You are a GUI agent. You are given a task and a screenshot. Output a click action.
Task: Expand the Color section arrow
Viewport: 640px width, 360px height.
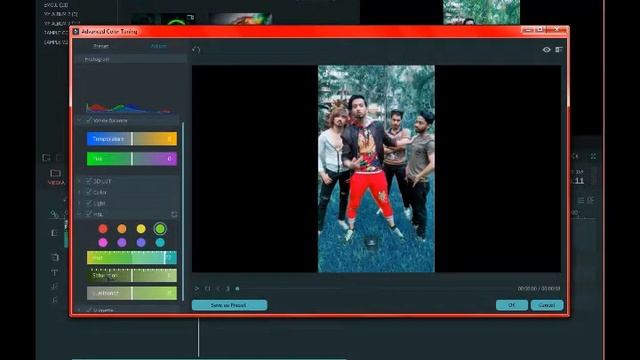[x=80, y=192]
